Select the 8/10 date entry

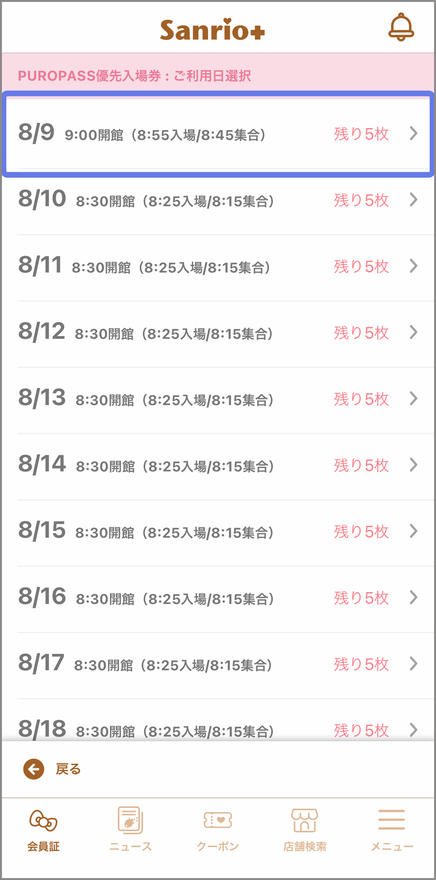218,200
